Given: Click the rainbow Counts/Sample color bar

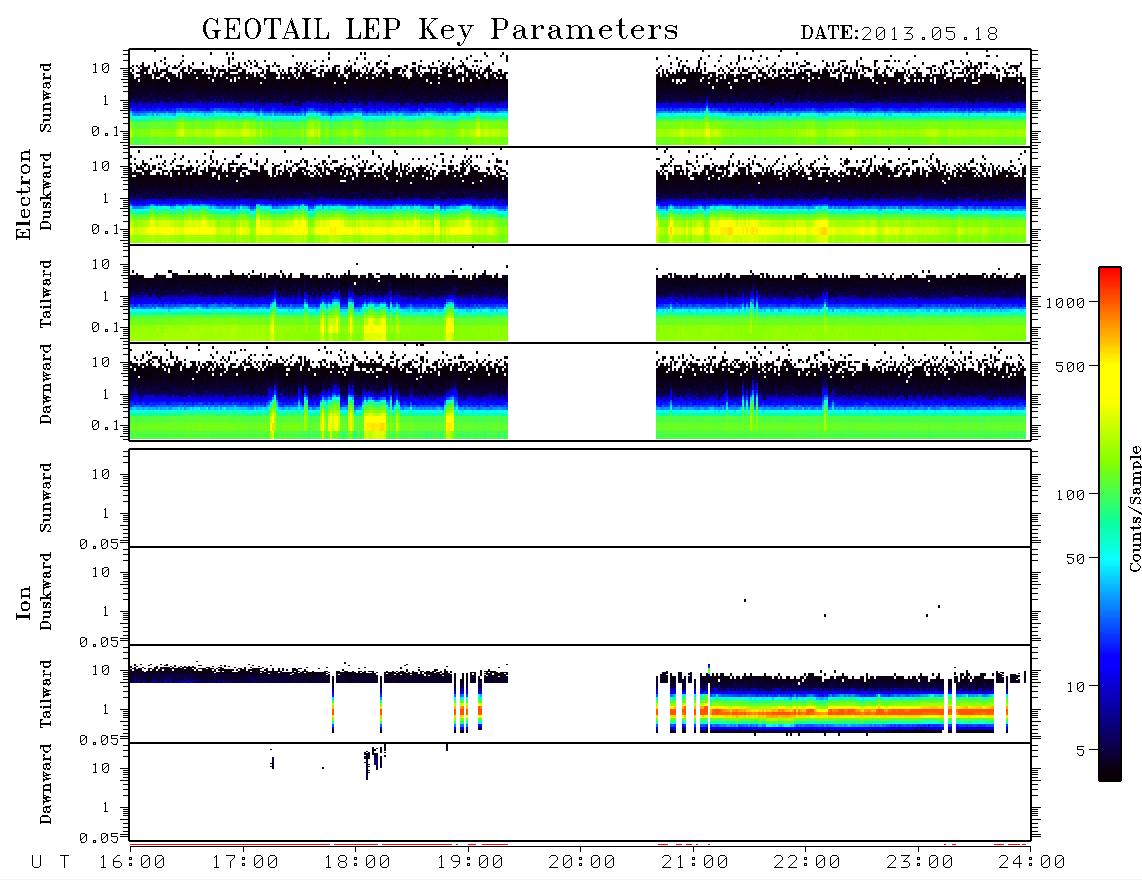Looking at the screenshot, I should (1109, 524).
